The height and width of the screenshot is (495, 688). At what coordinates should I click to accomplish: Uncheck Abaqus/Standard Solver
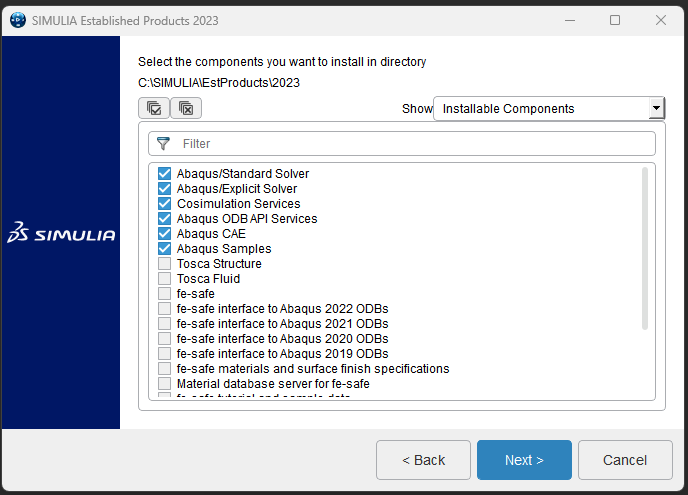pos(165,173)
